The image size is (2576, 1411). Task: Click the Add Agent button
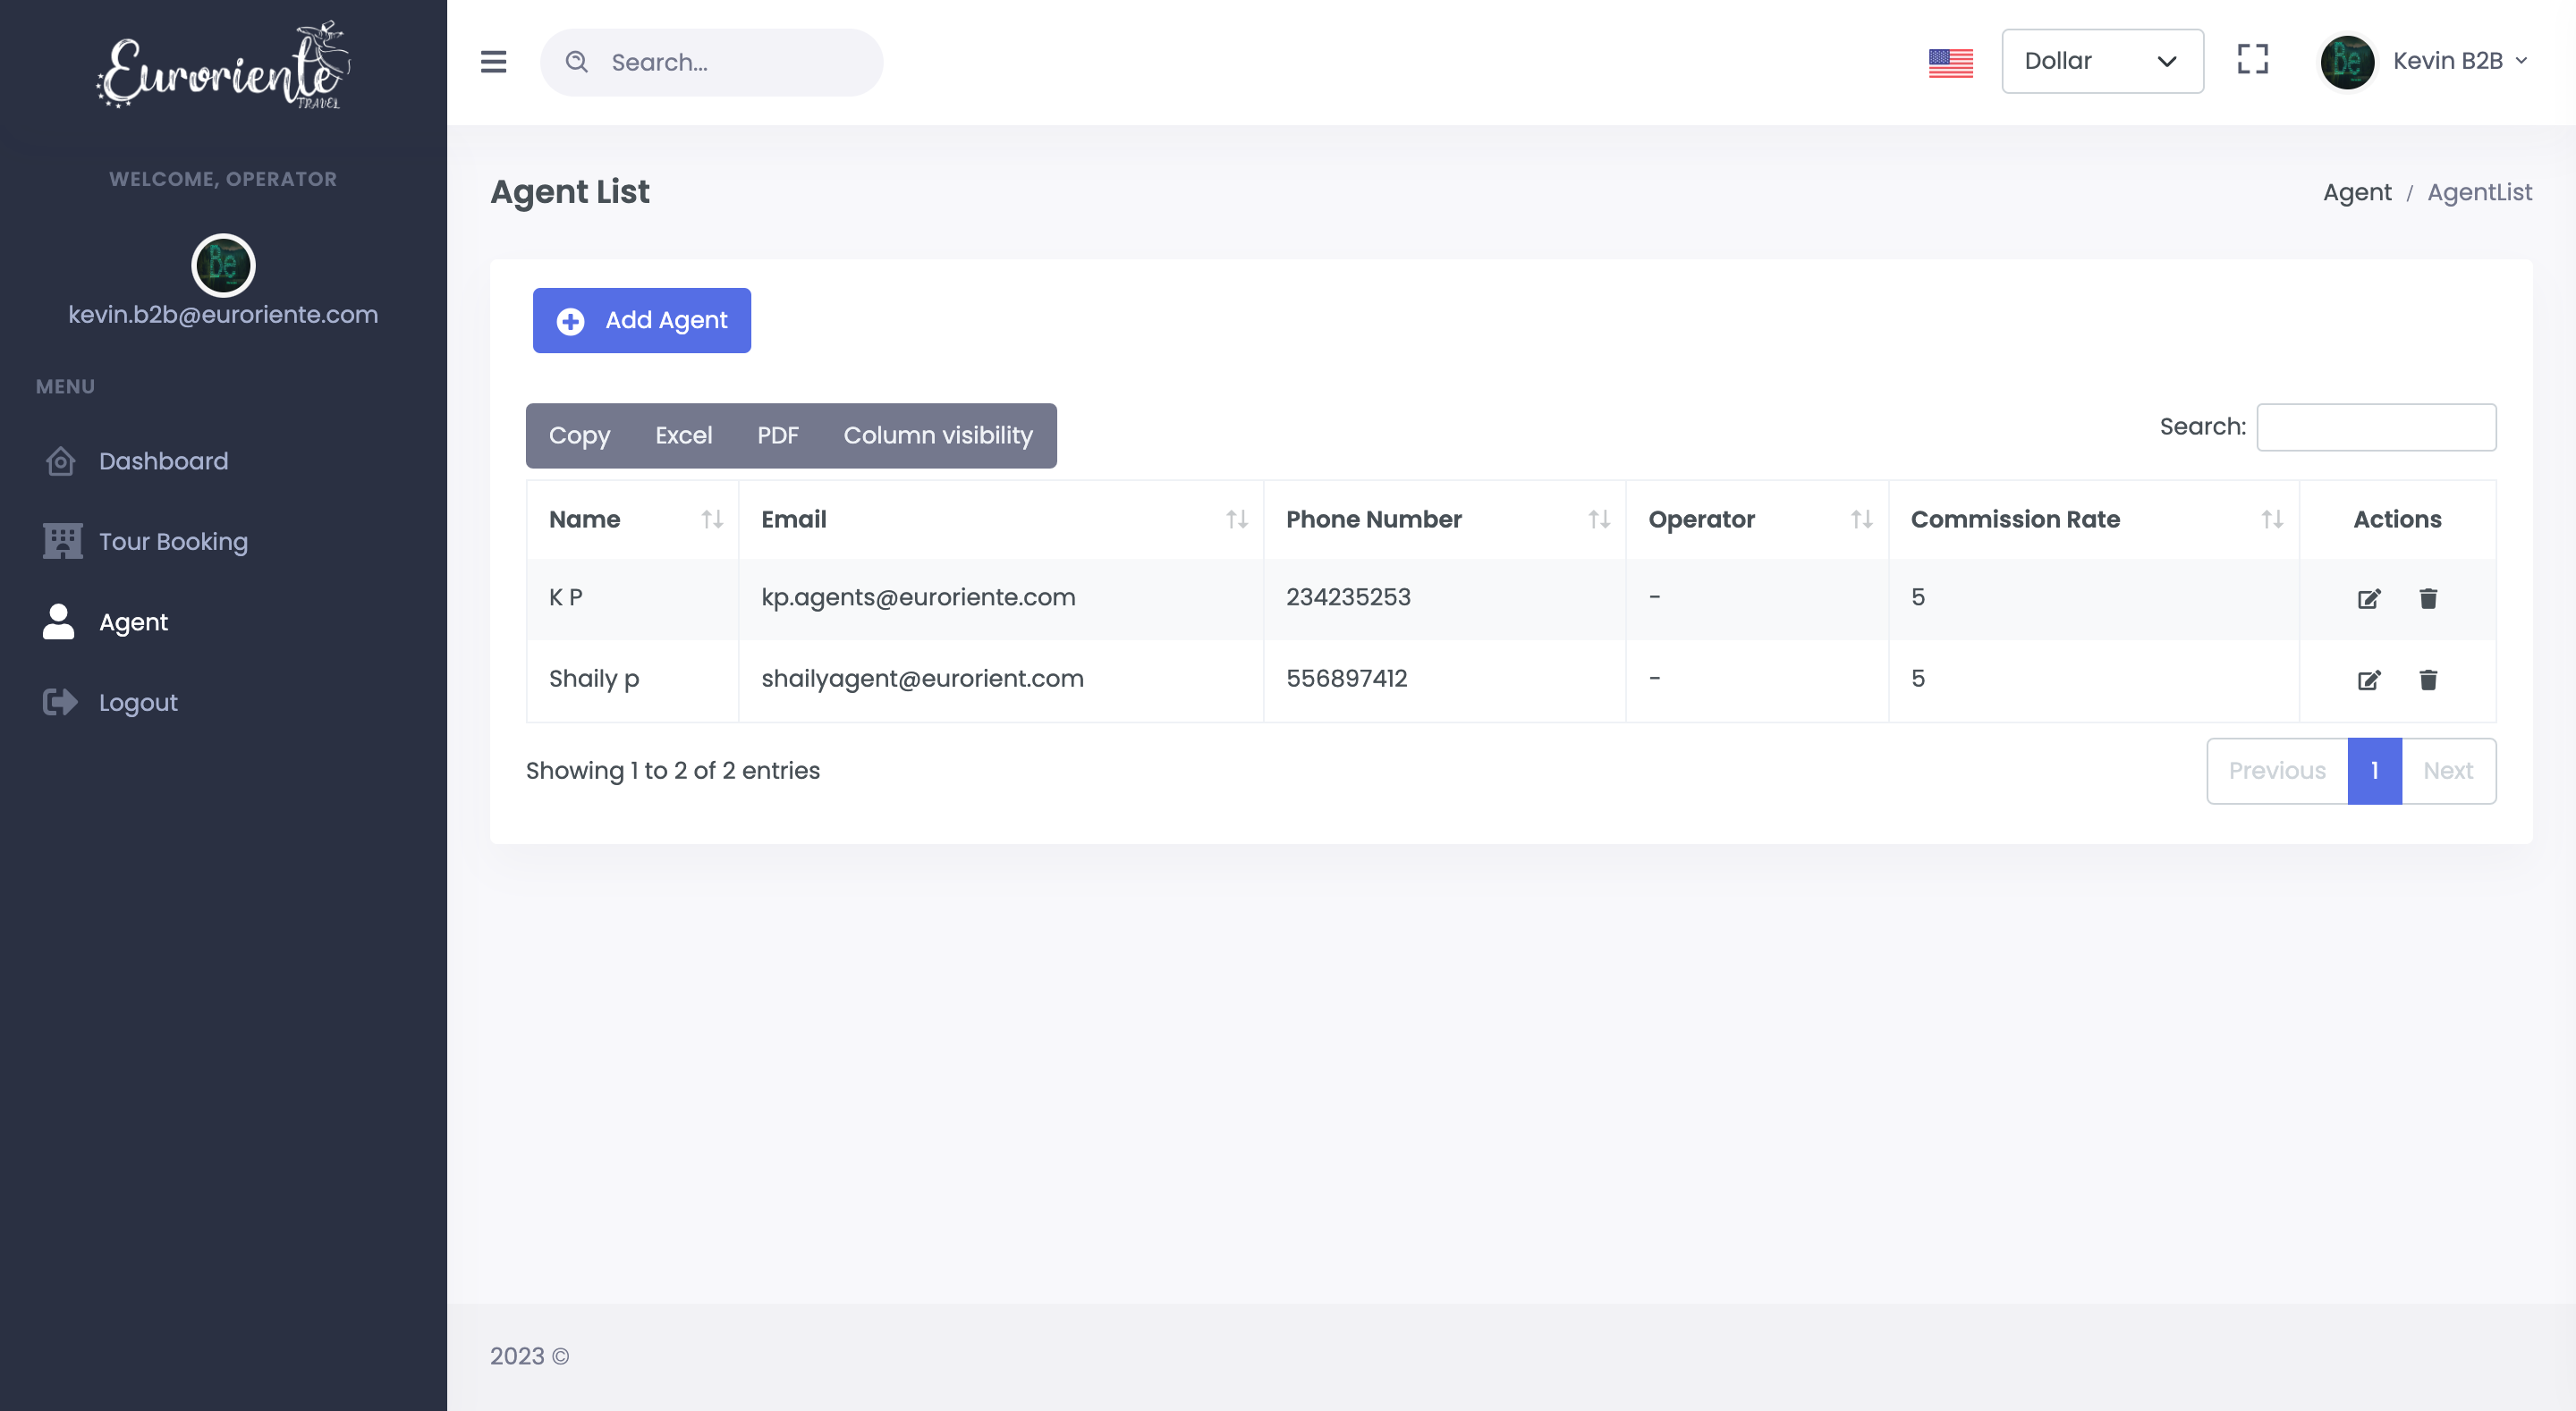641,320
